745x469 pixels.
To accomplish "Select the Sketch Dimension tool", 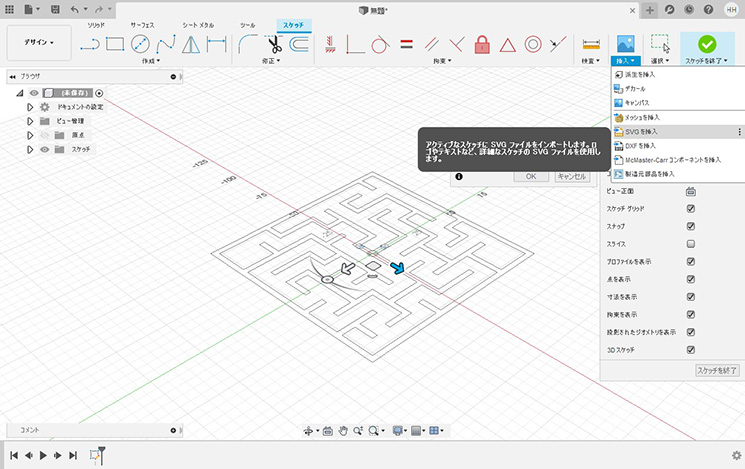I will coord(217,44).
